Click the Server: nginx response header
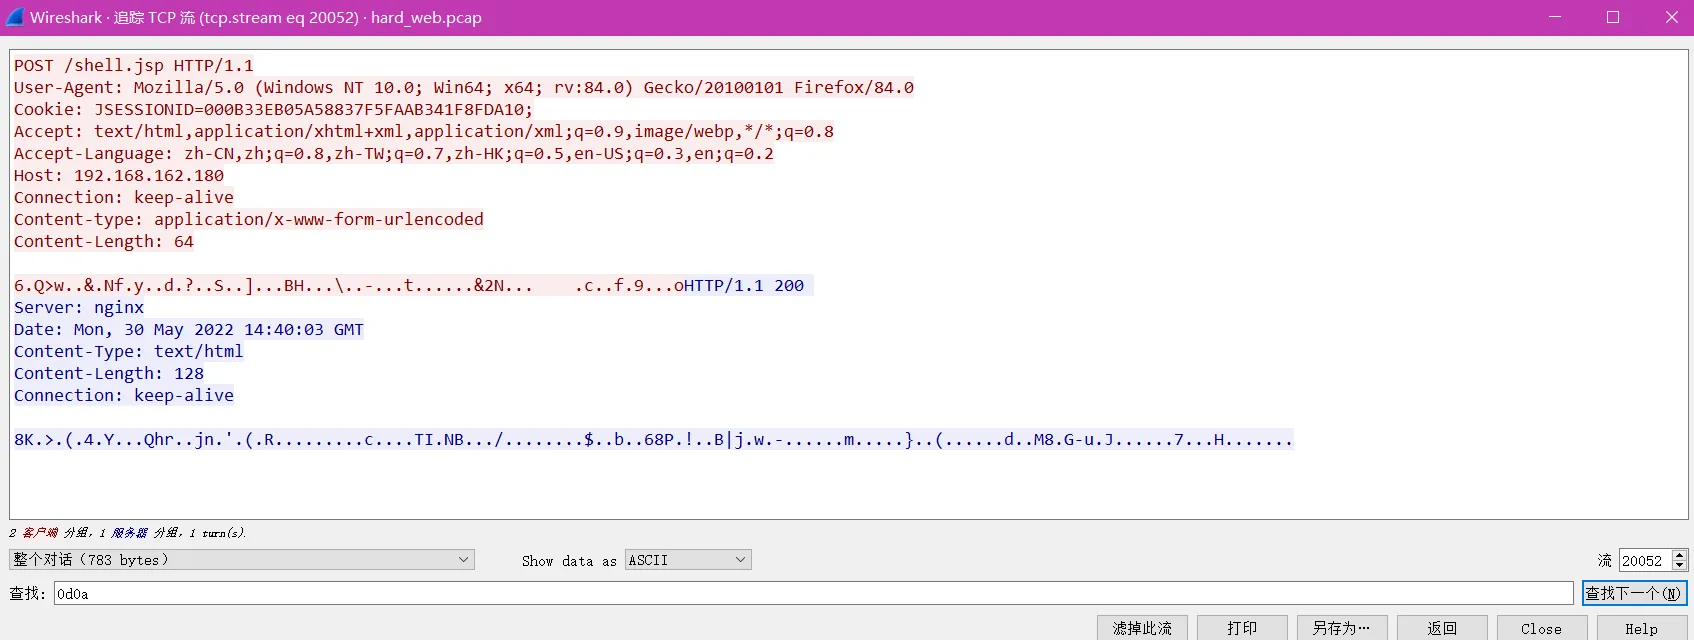 coord(79,308)
